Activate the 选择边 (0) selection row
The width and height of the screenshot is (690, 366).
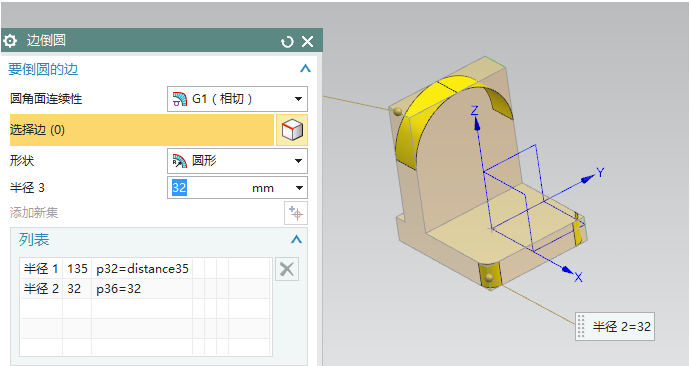142,130
